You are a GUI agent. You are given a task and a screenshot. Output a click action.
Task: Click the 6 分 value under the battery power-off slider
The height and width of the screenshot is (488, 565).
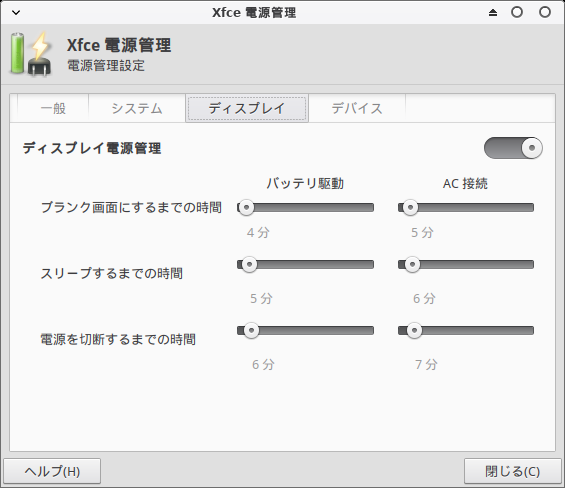click(263, 364)
